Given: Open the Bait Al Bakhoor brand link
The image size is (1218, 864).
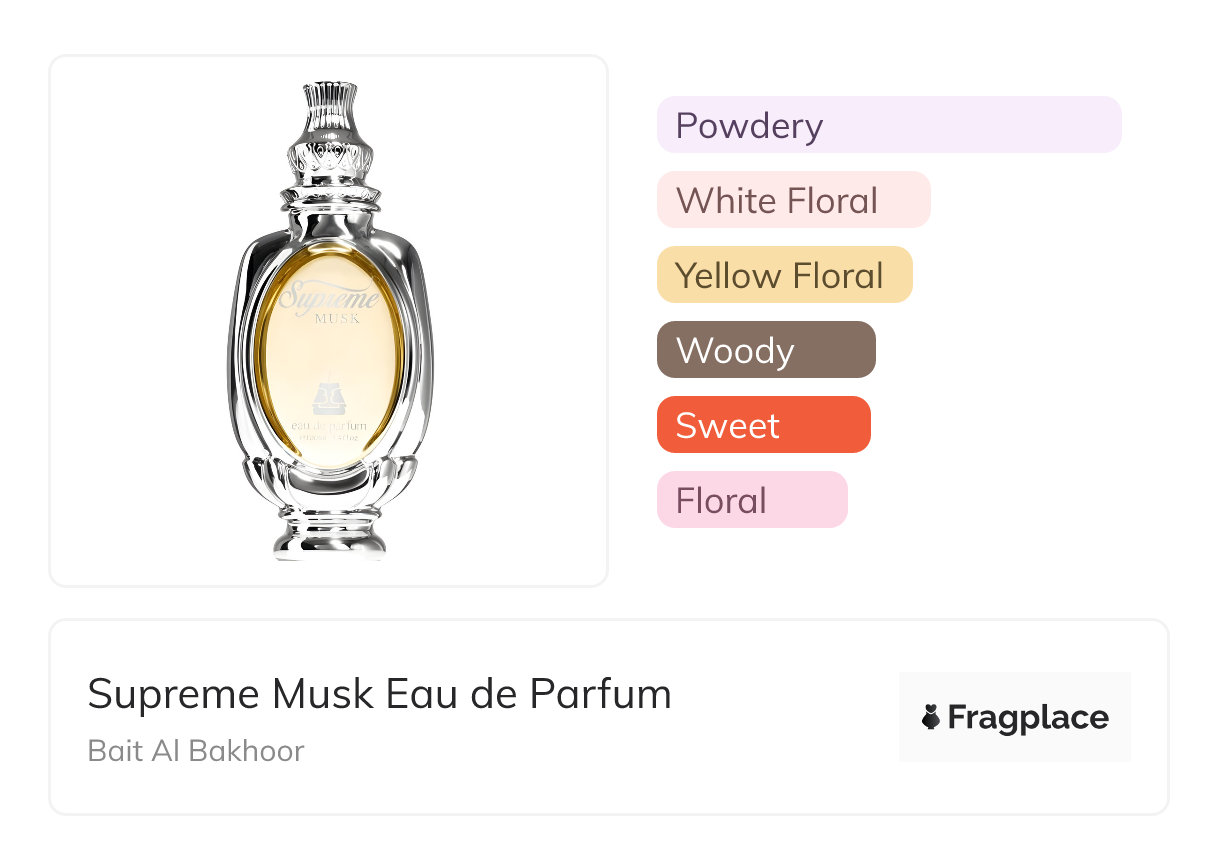Looking at the screenshot, I should (196, 750).
